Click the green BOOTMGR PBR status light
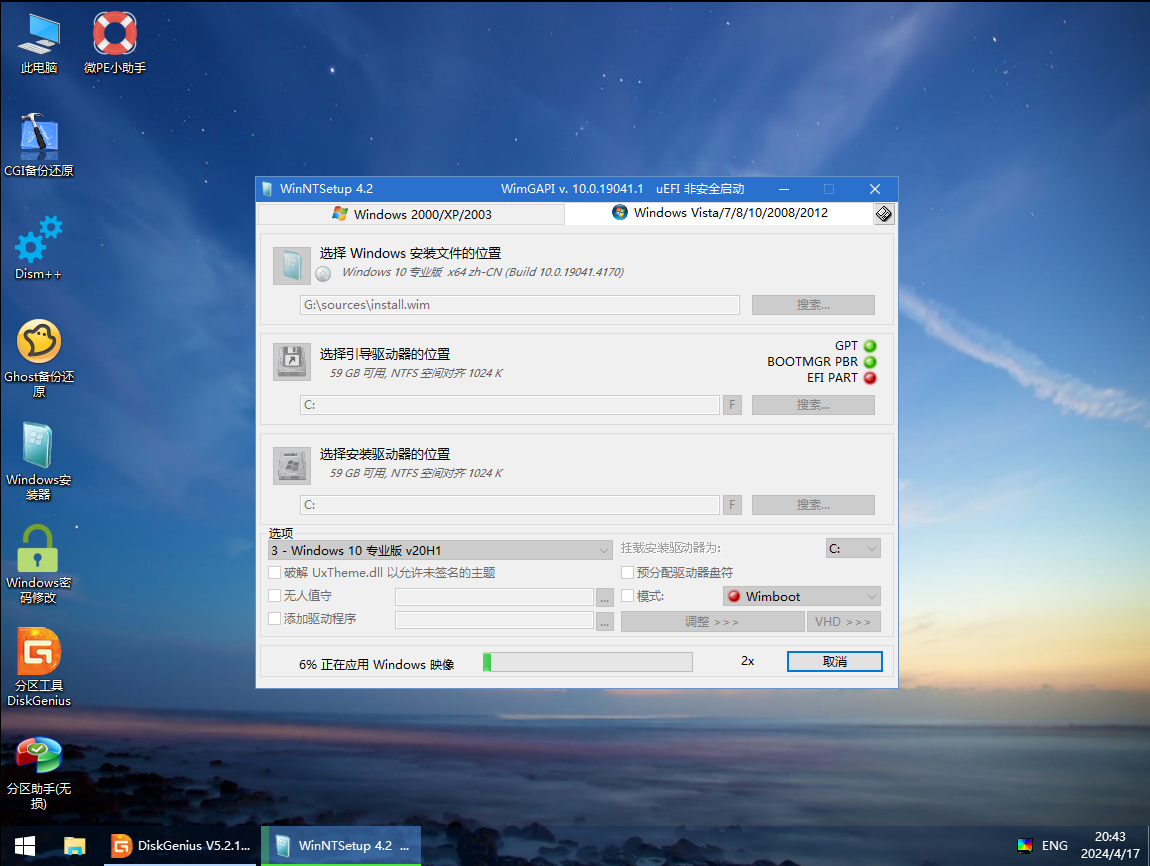 (x=870, y=362)
